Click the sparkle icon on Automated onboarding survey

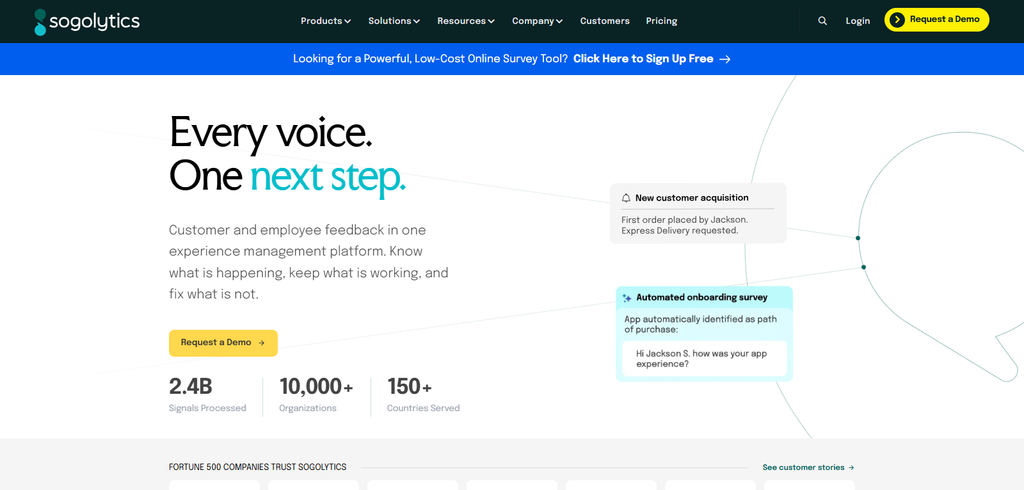click(627, 298)
